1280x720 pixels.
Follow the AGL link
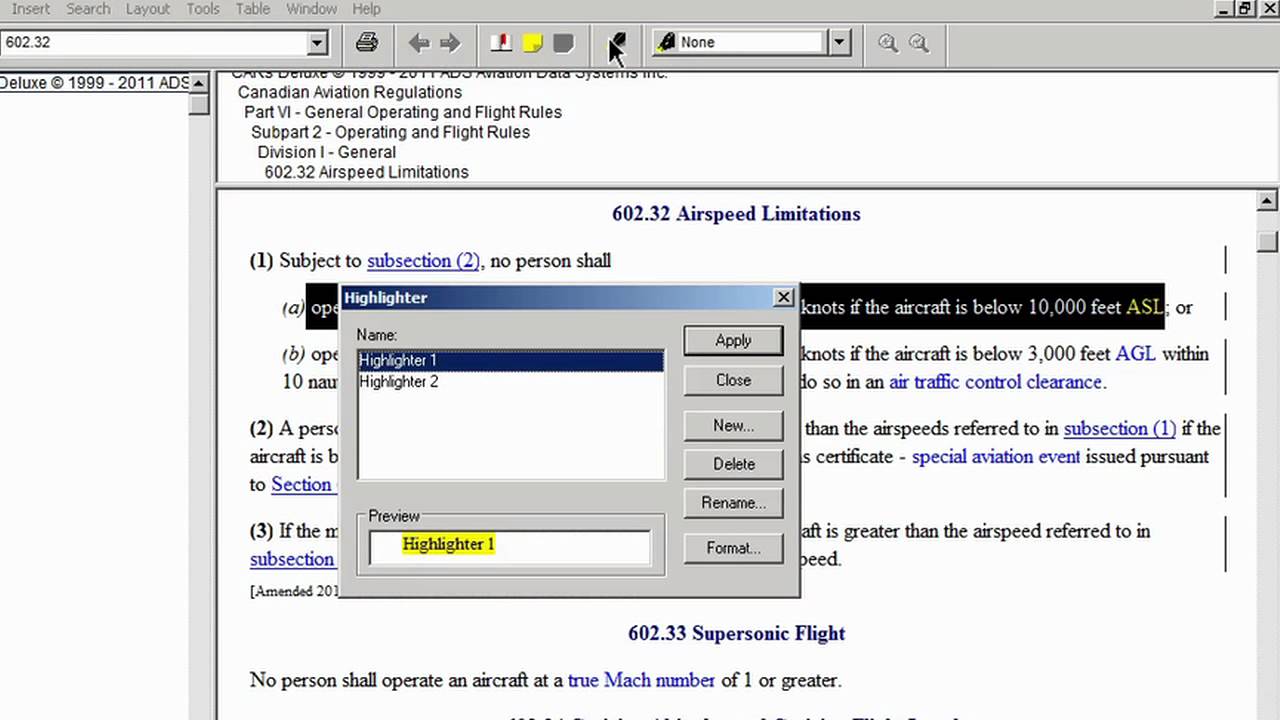(x=1136, y=353)
